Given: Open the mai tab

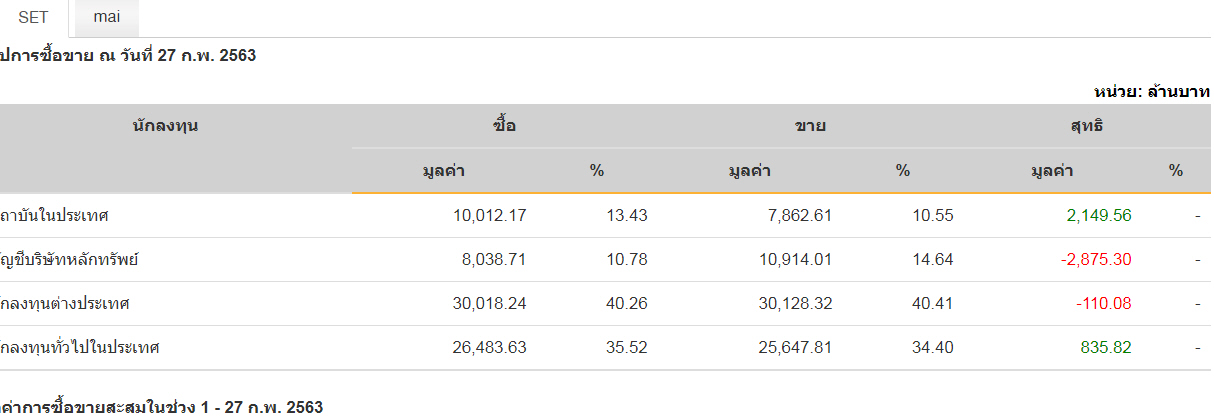Looking at the screenshot, I should (106, 18).
